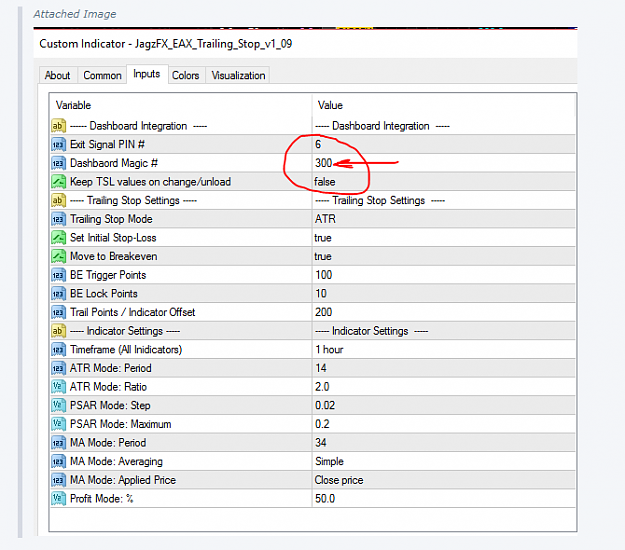Click the double icon beside PSAR Mode: Step
The height and width of the screenshot is (550, 625).
[58, 405]
